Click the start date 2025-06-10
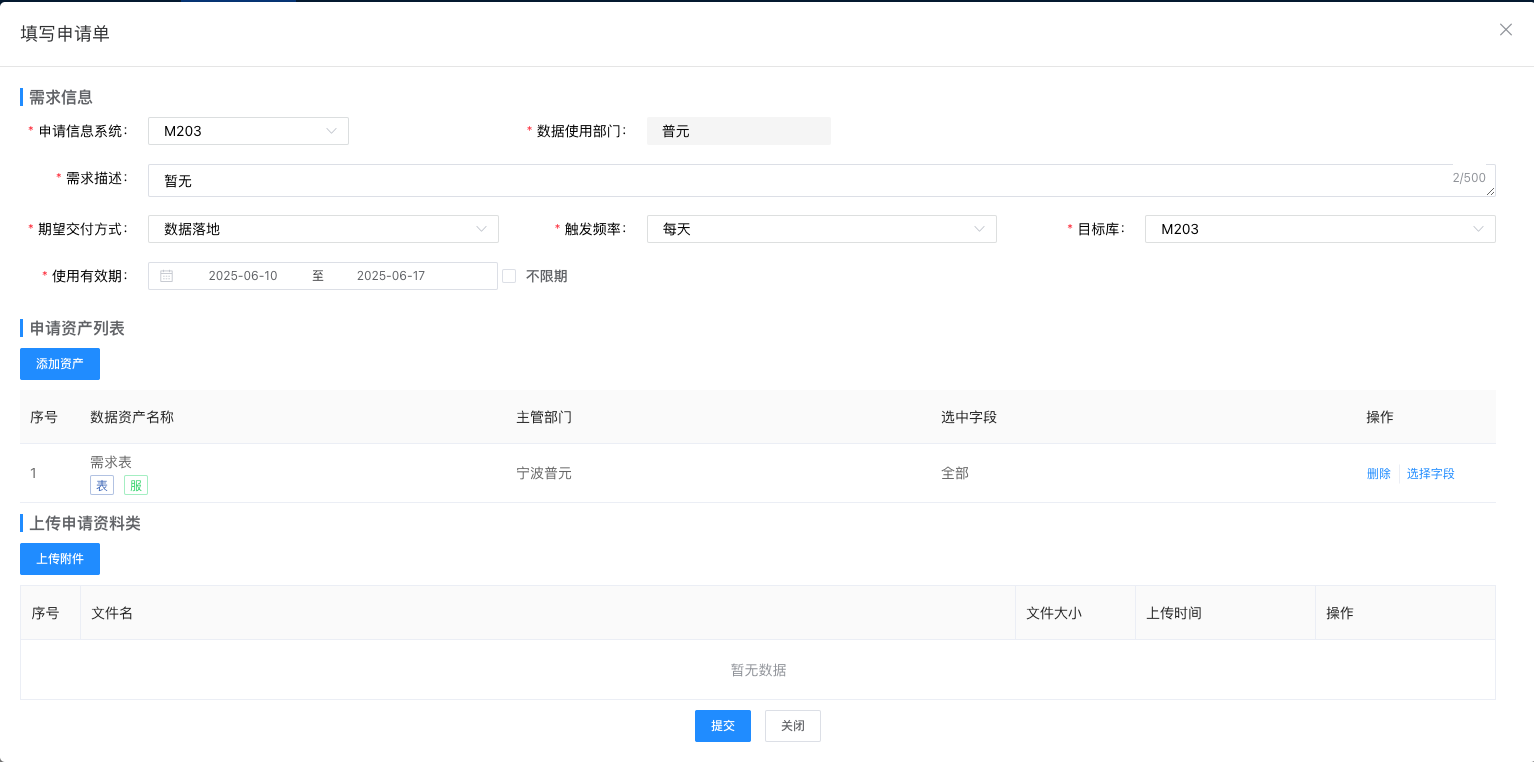The image size is (1534, 762). coord(243,276)
